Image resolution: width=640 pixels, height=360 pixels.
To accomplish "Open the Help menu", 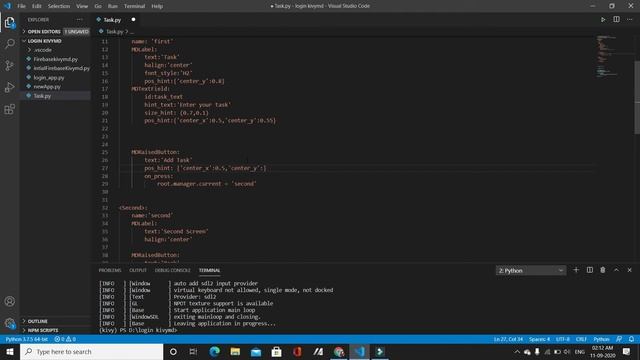I will pyautogui.click(x=157, y=6).
